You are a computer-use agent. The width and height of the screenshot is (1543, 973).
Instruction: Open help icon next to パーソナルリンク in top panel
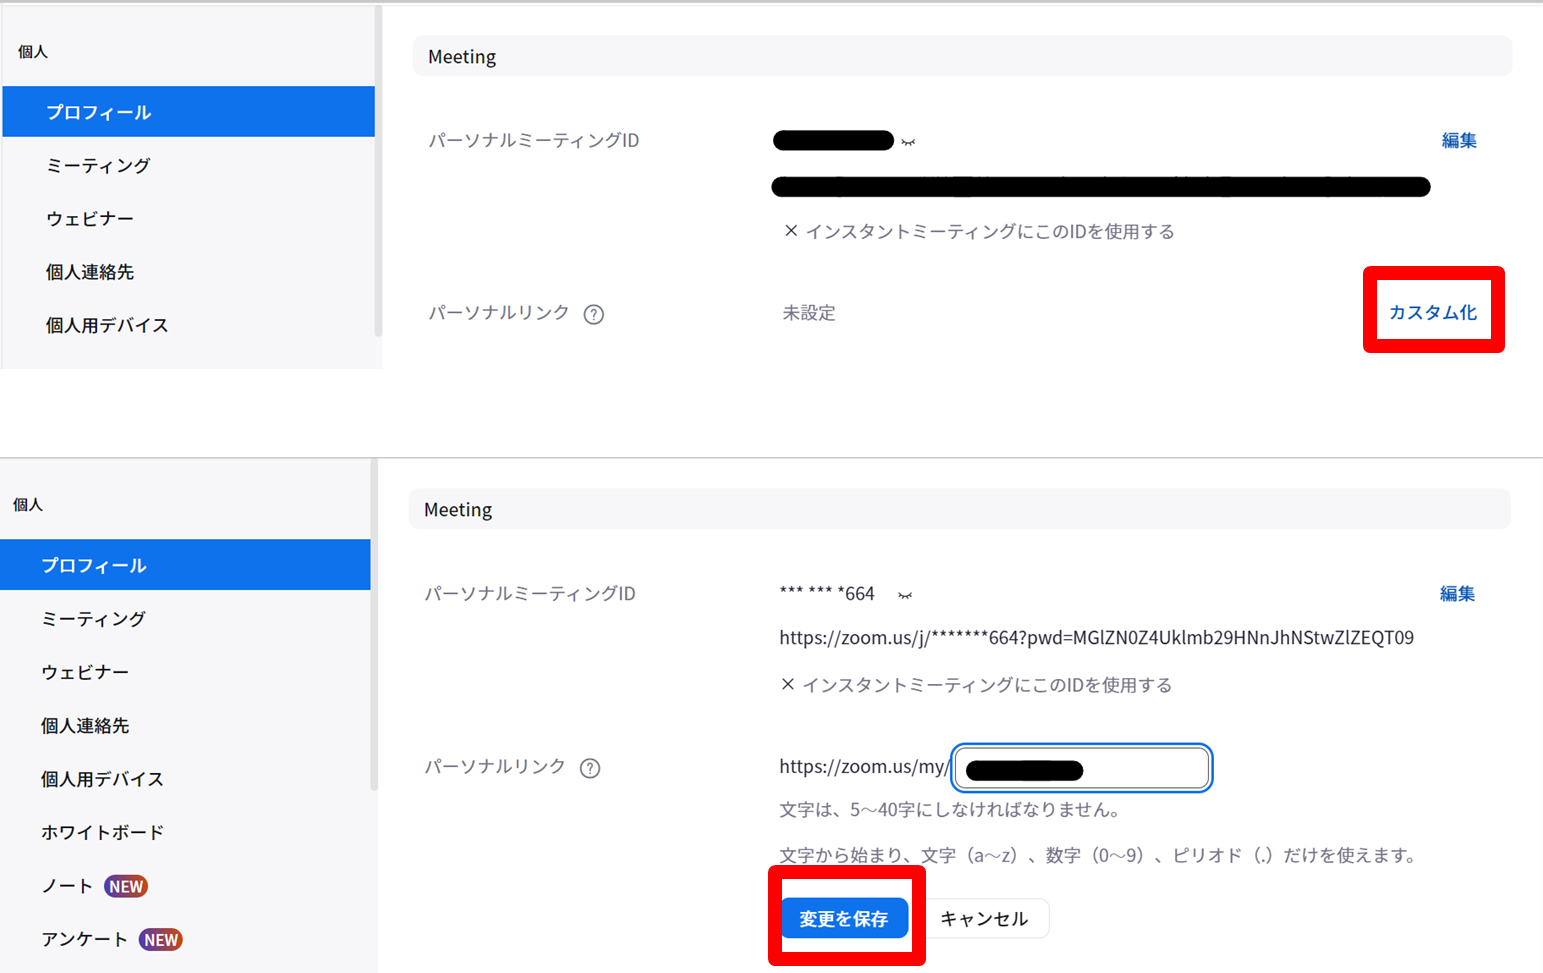594,314
